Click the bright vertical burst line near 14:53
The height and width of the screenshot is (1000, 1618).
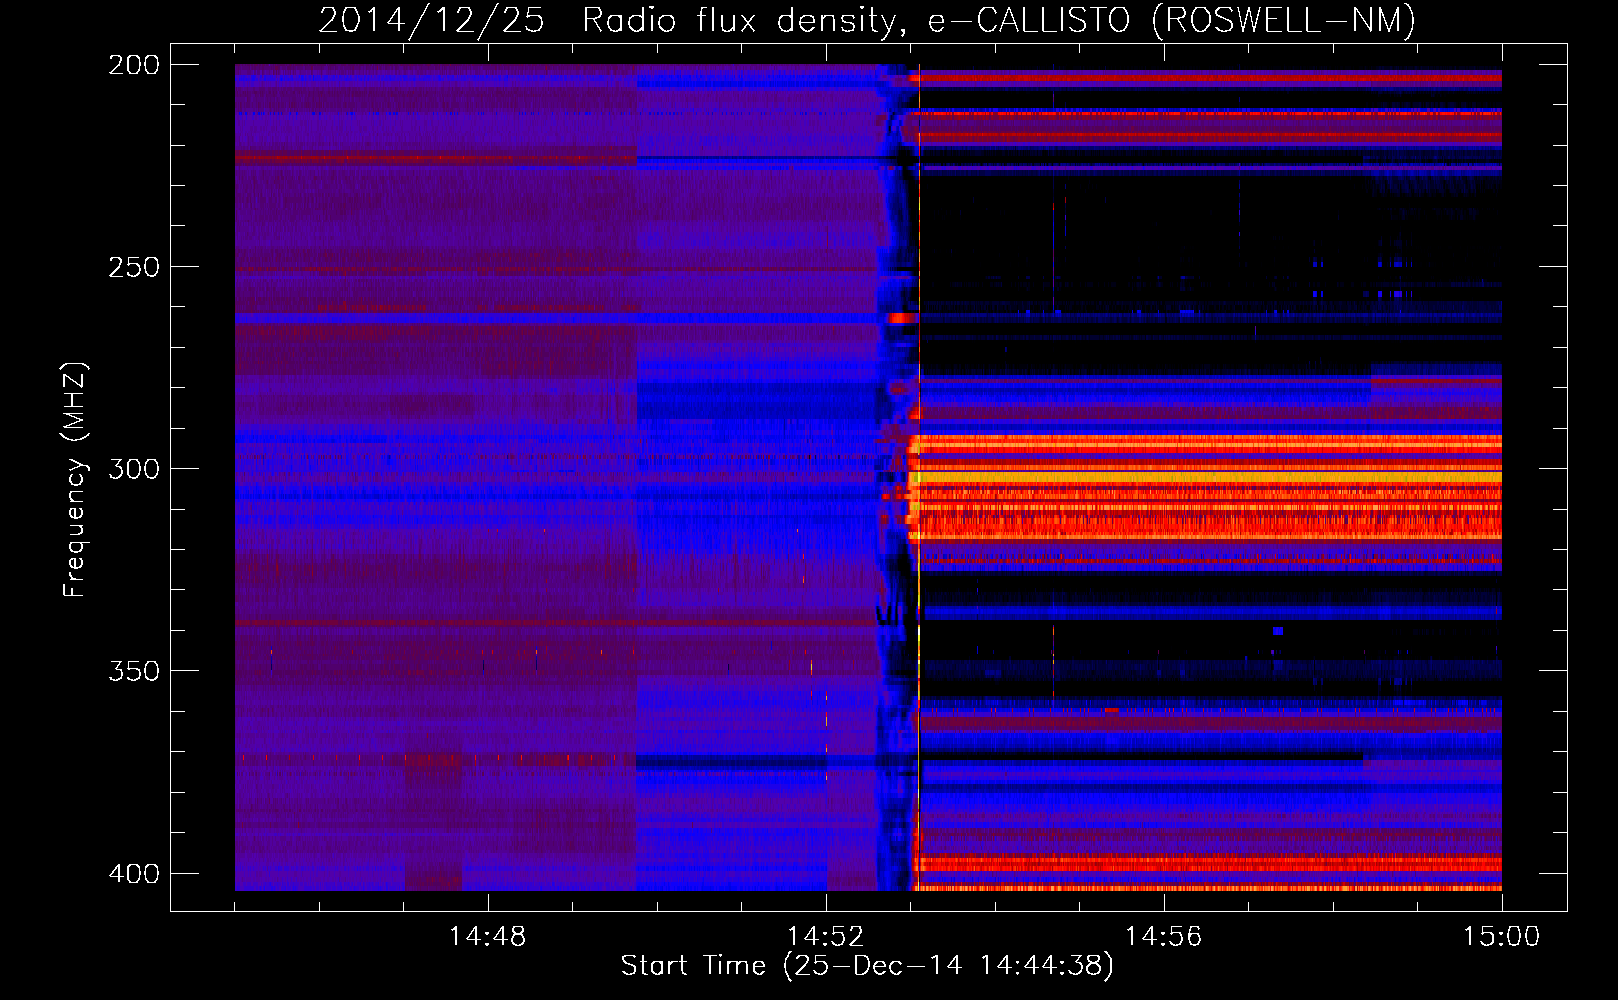point(918,478)
